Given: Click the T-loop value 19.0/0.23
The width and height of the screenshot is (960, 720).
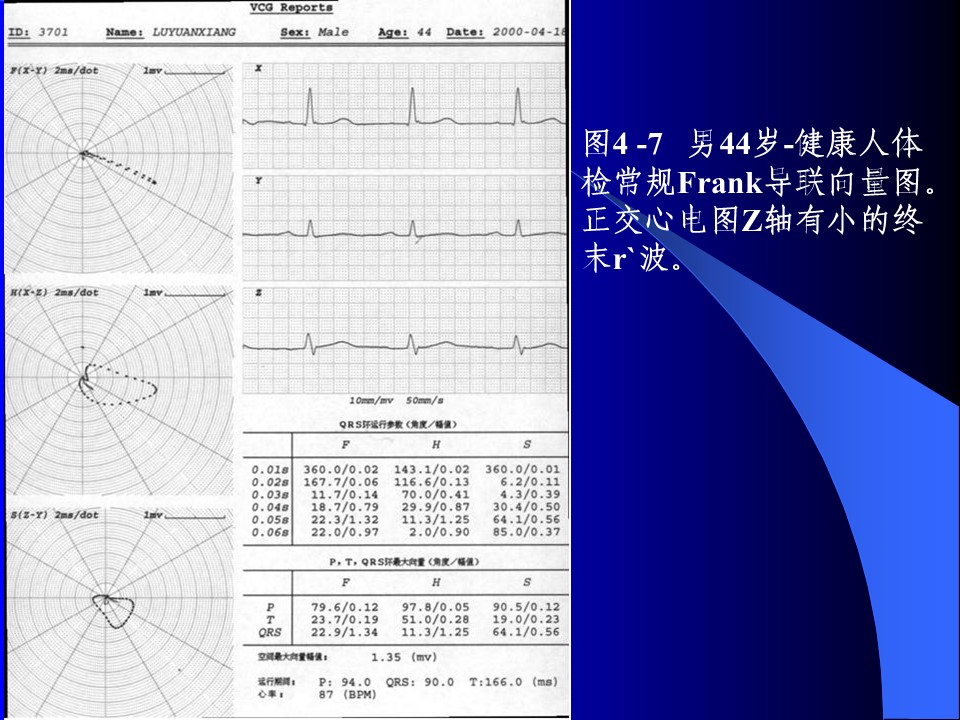Looking at the screenshot, I should pos(526,620).
